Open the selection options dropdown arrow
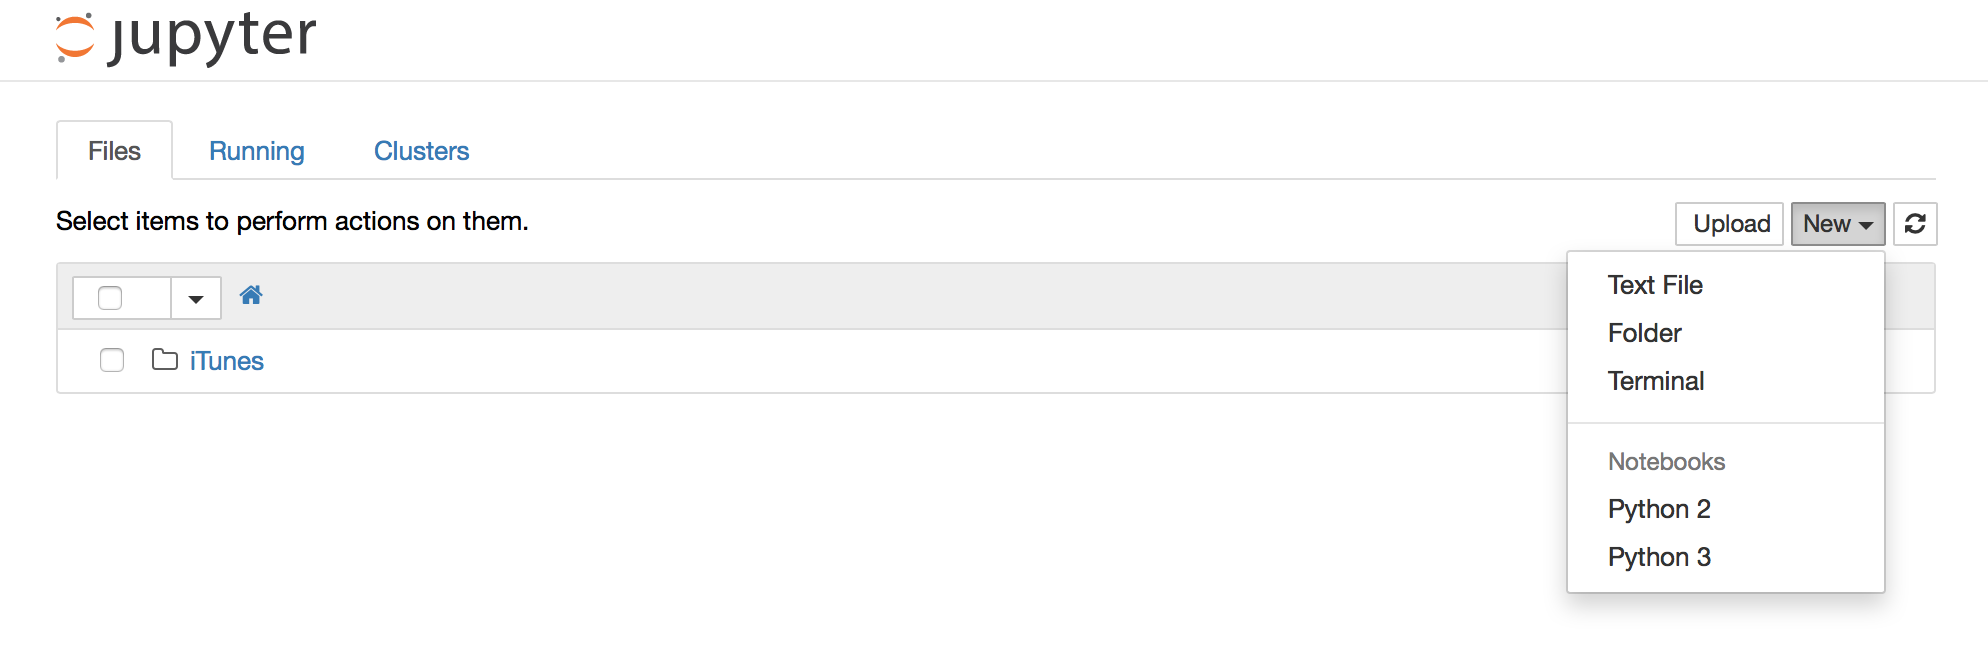Viewport: 1988px width, 664px height. pos(196,298)
